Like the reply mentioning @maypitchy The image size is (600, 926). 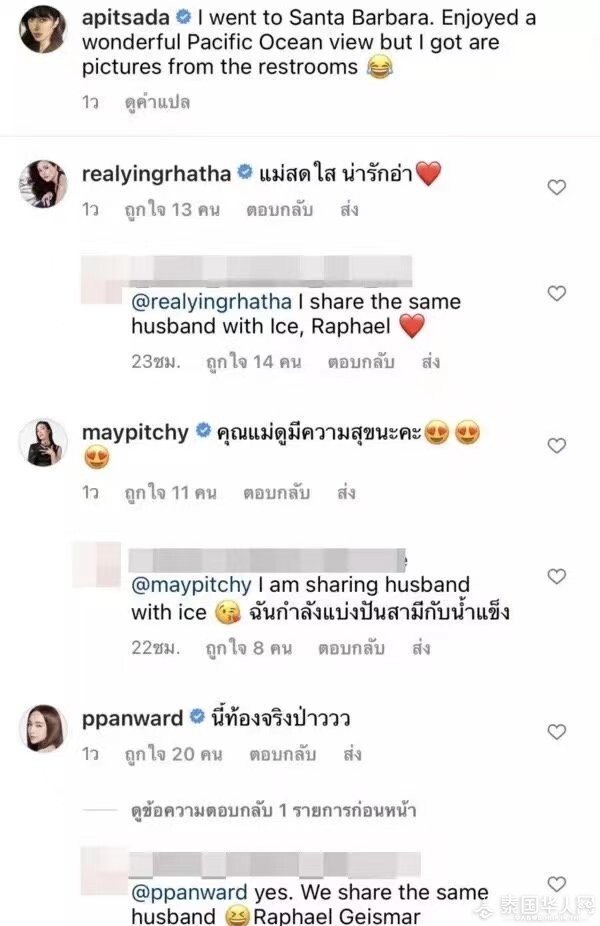[x=557, y=576]
